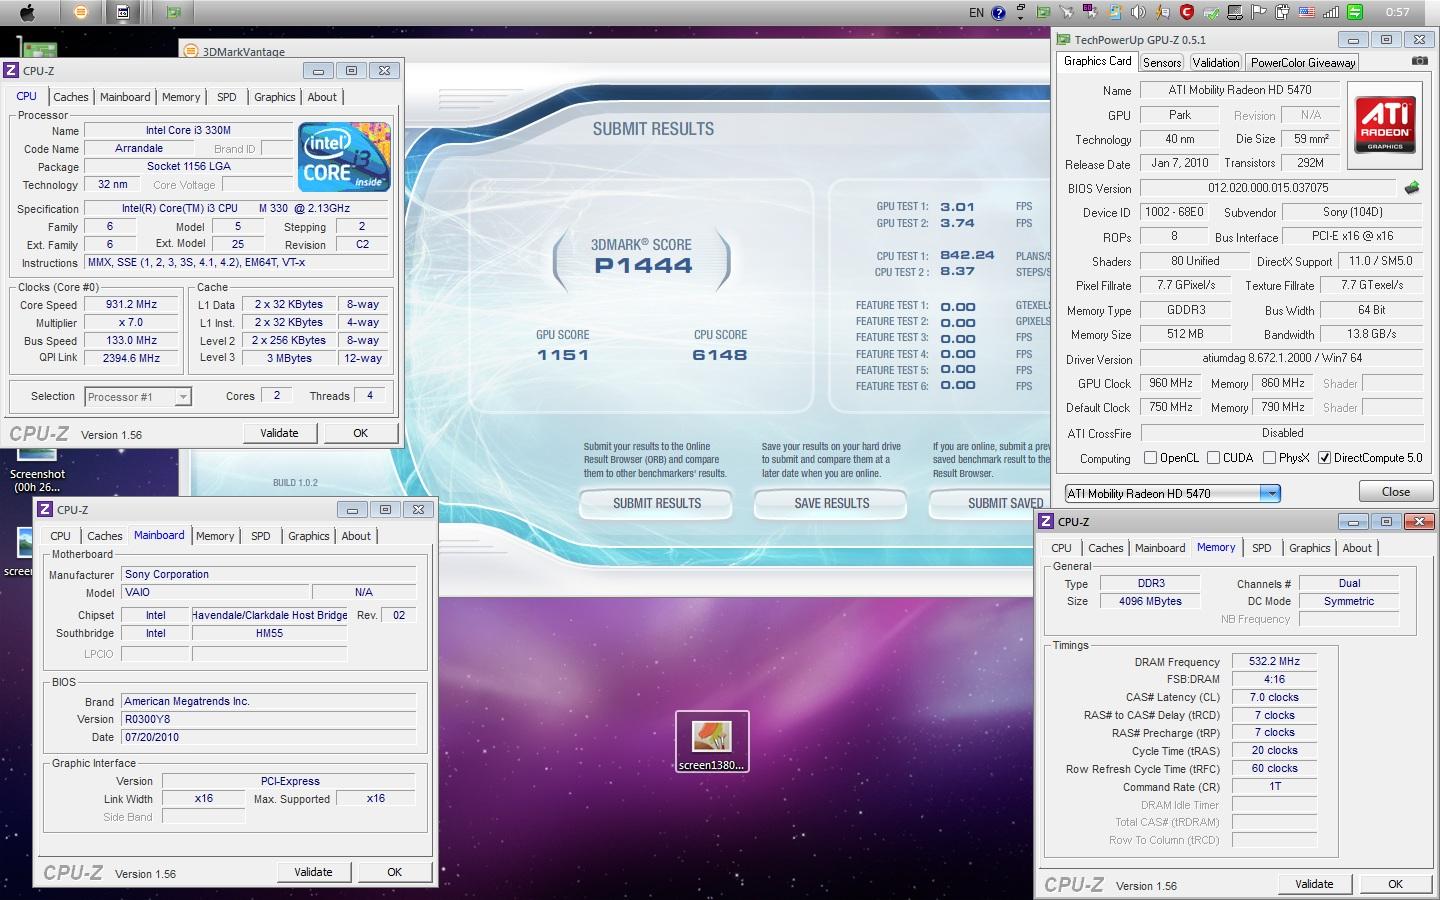Viewport: 1440px width, 900px height.
Task: Click the 3DMarkVantage title bar orange icon
Action: [191, 51]
